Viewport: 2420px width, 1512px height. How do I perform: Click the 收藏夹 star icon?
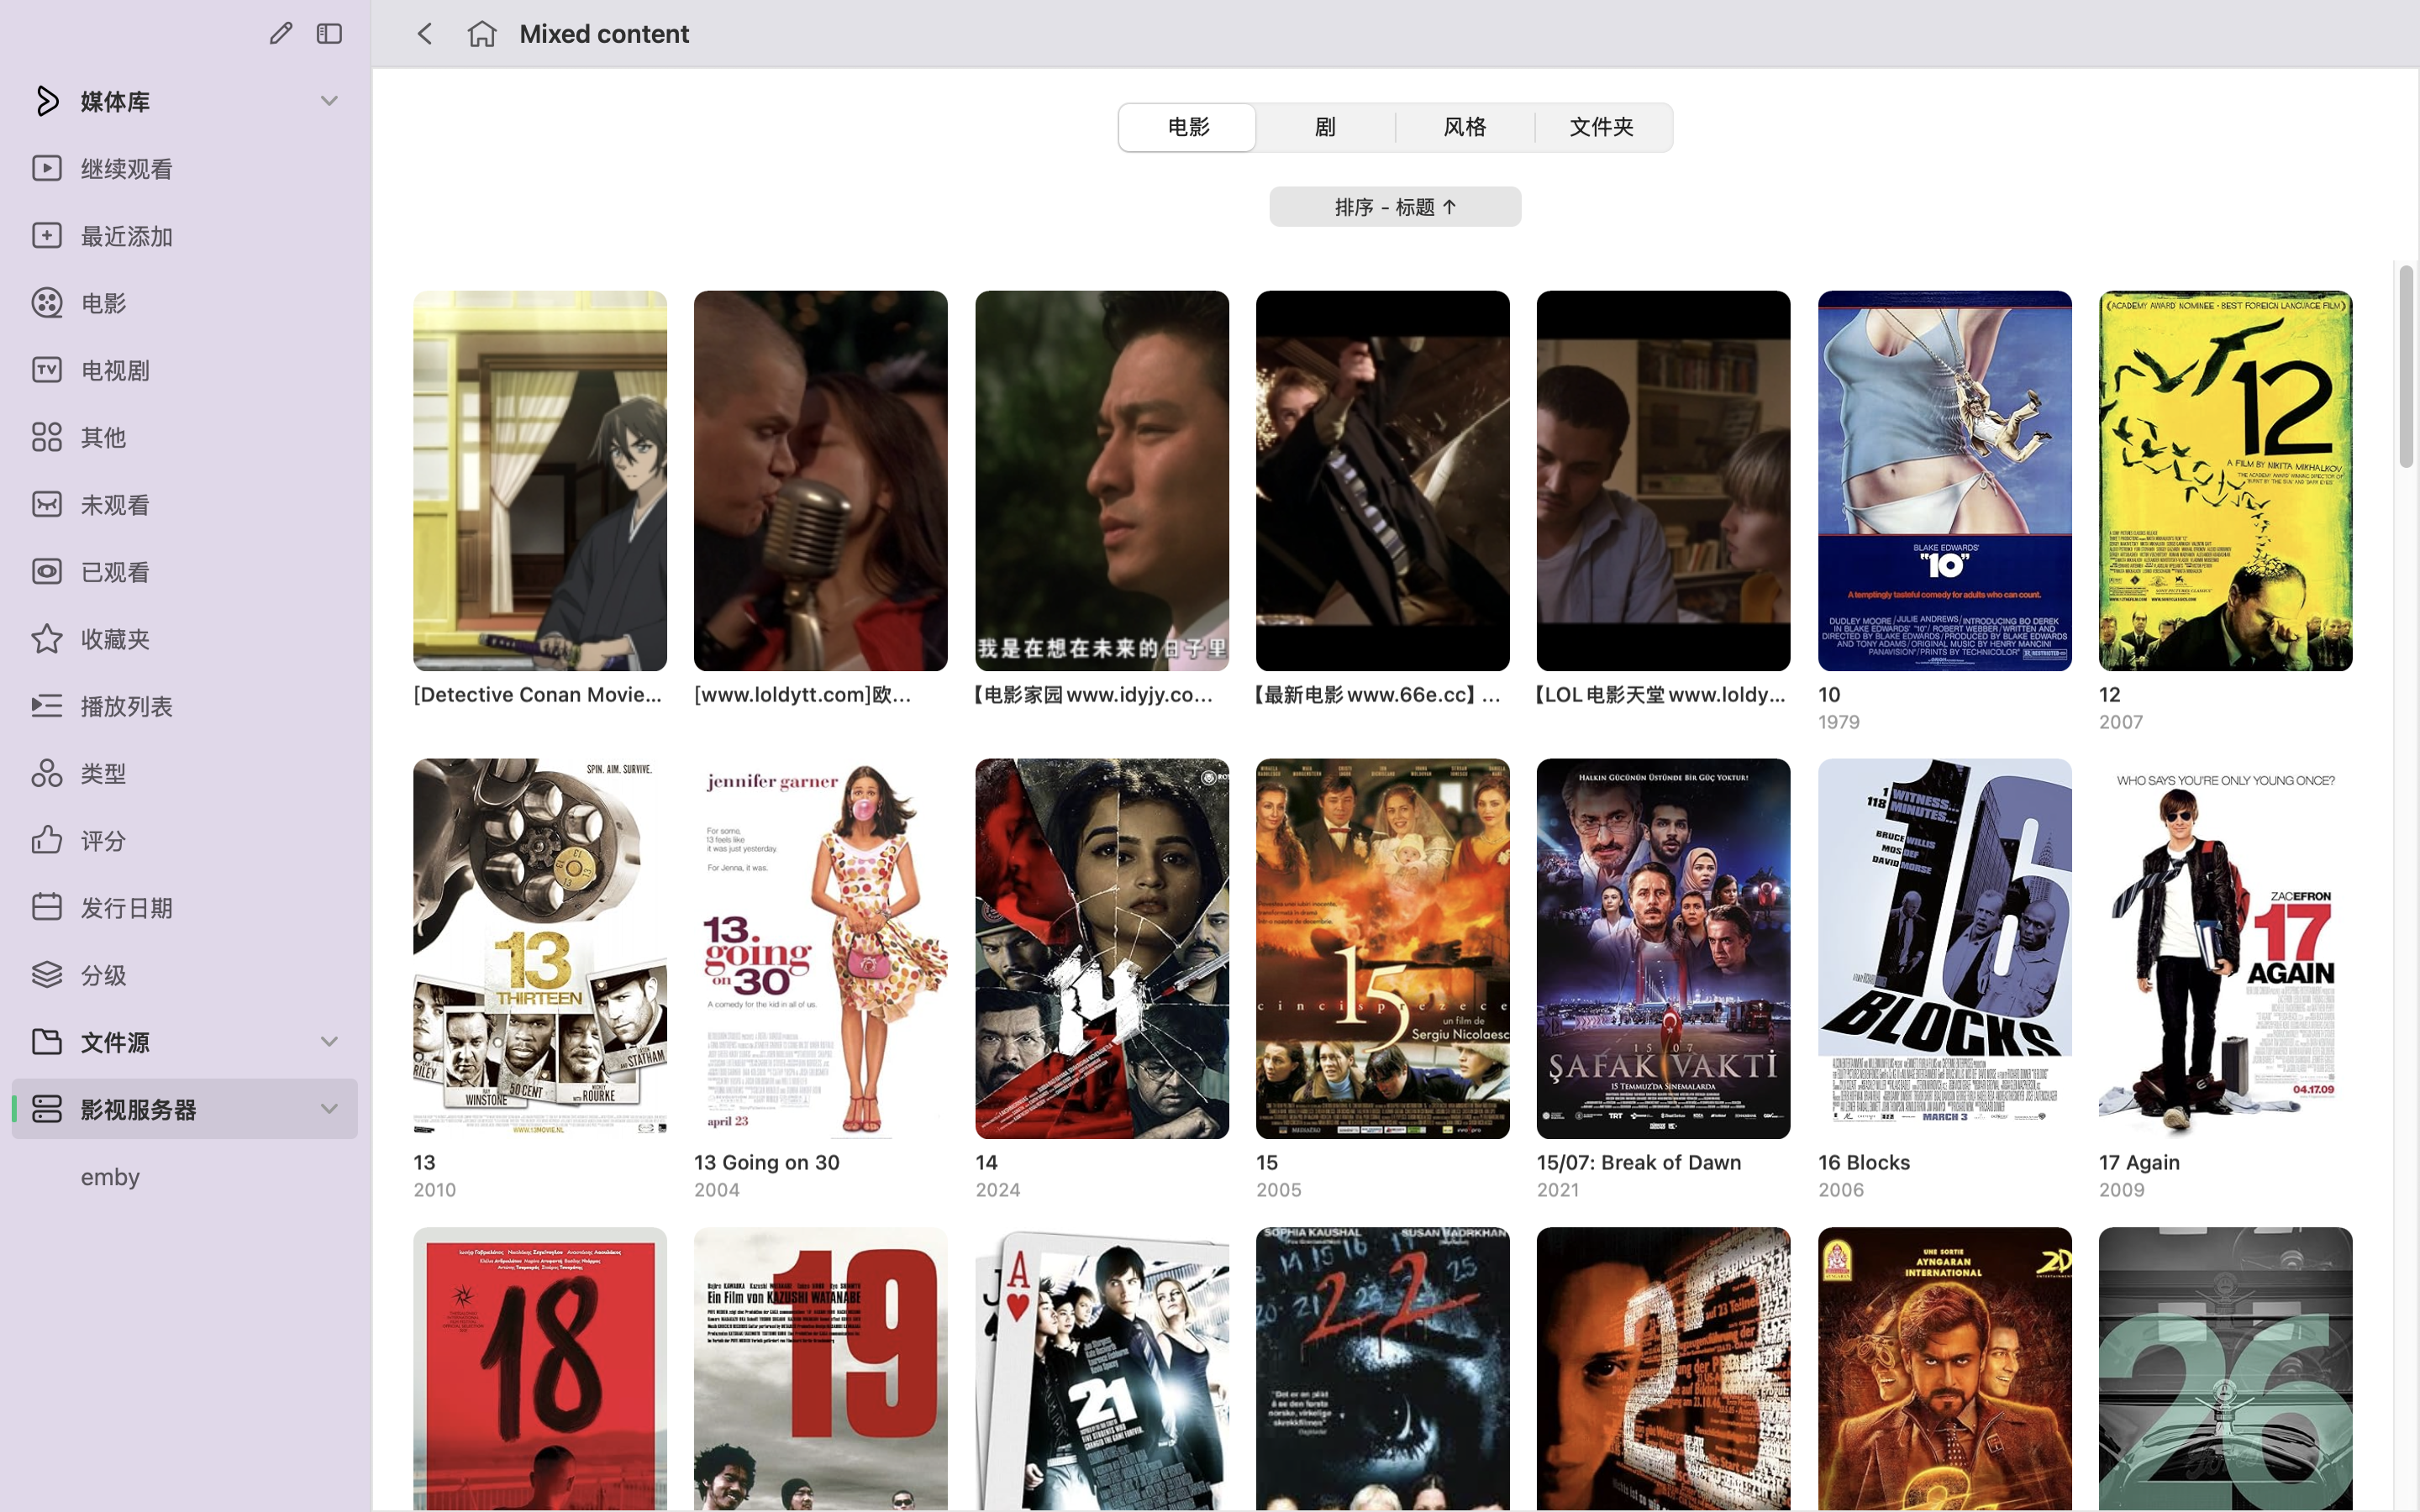tap(46, 638)
